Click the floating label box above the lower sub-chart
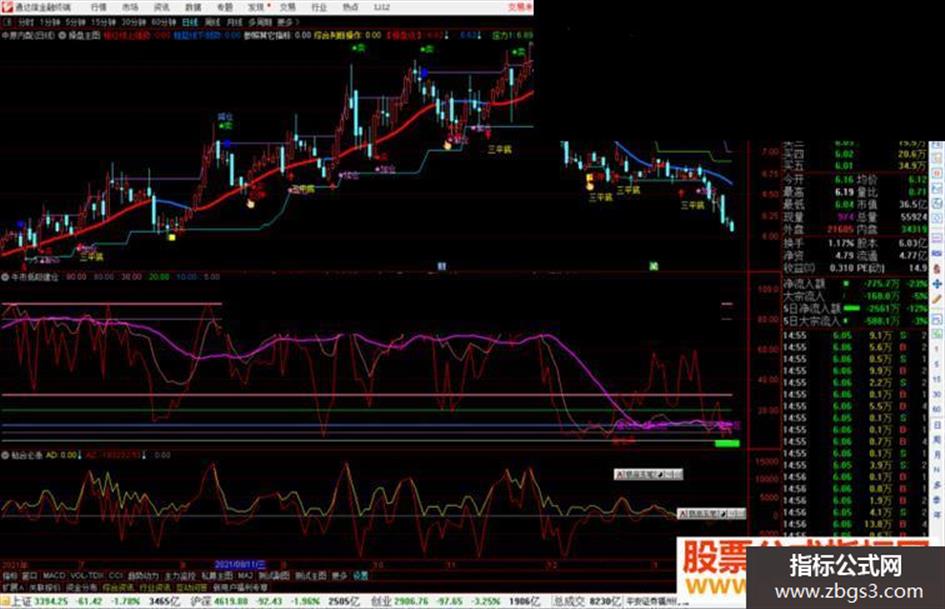945x609 pixels. tap(648, 475)
